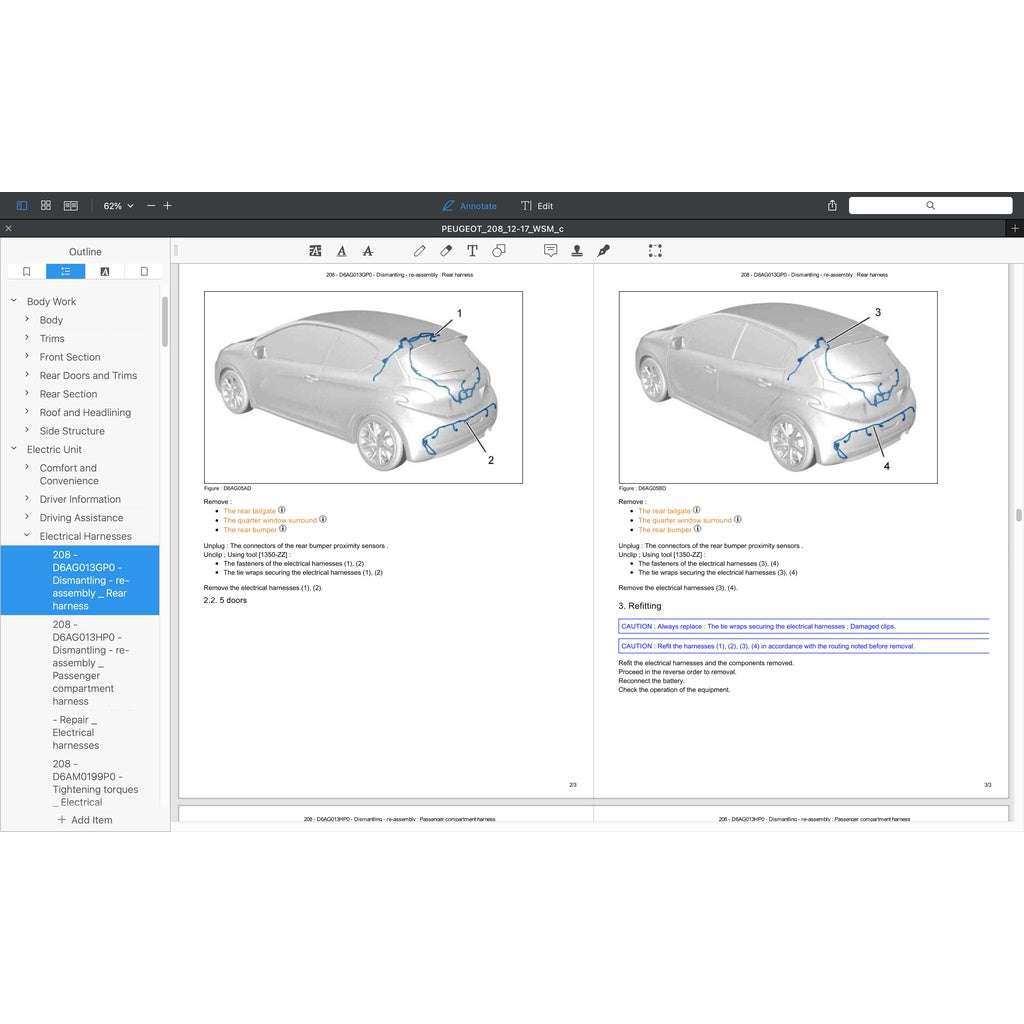Select the Pencil annotation tool
Image resolution: width=1024 pixels, height=1024 pixels.
419,250
